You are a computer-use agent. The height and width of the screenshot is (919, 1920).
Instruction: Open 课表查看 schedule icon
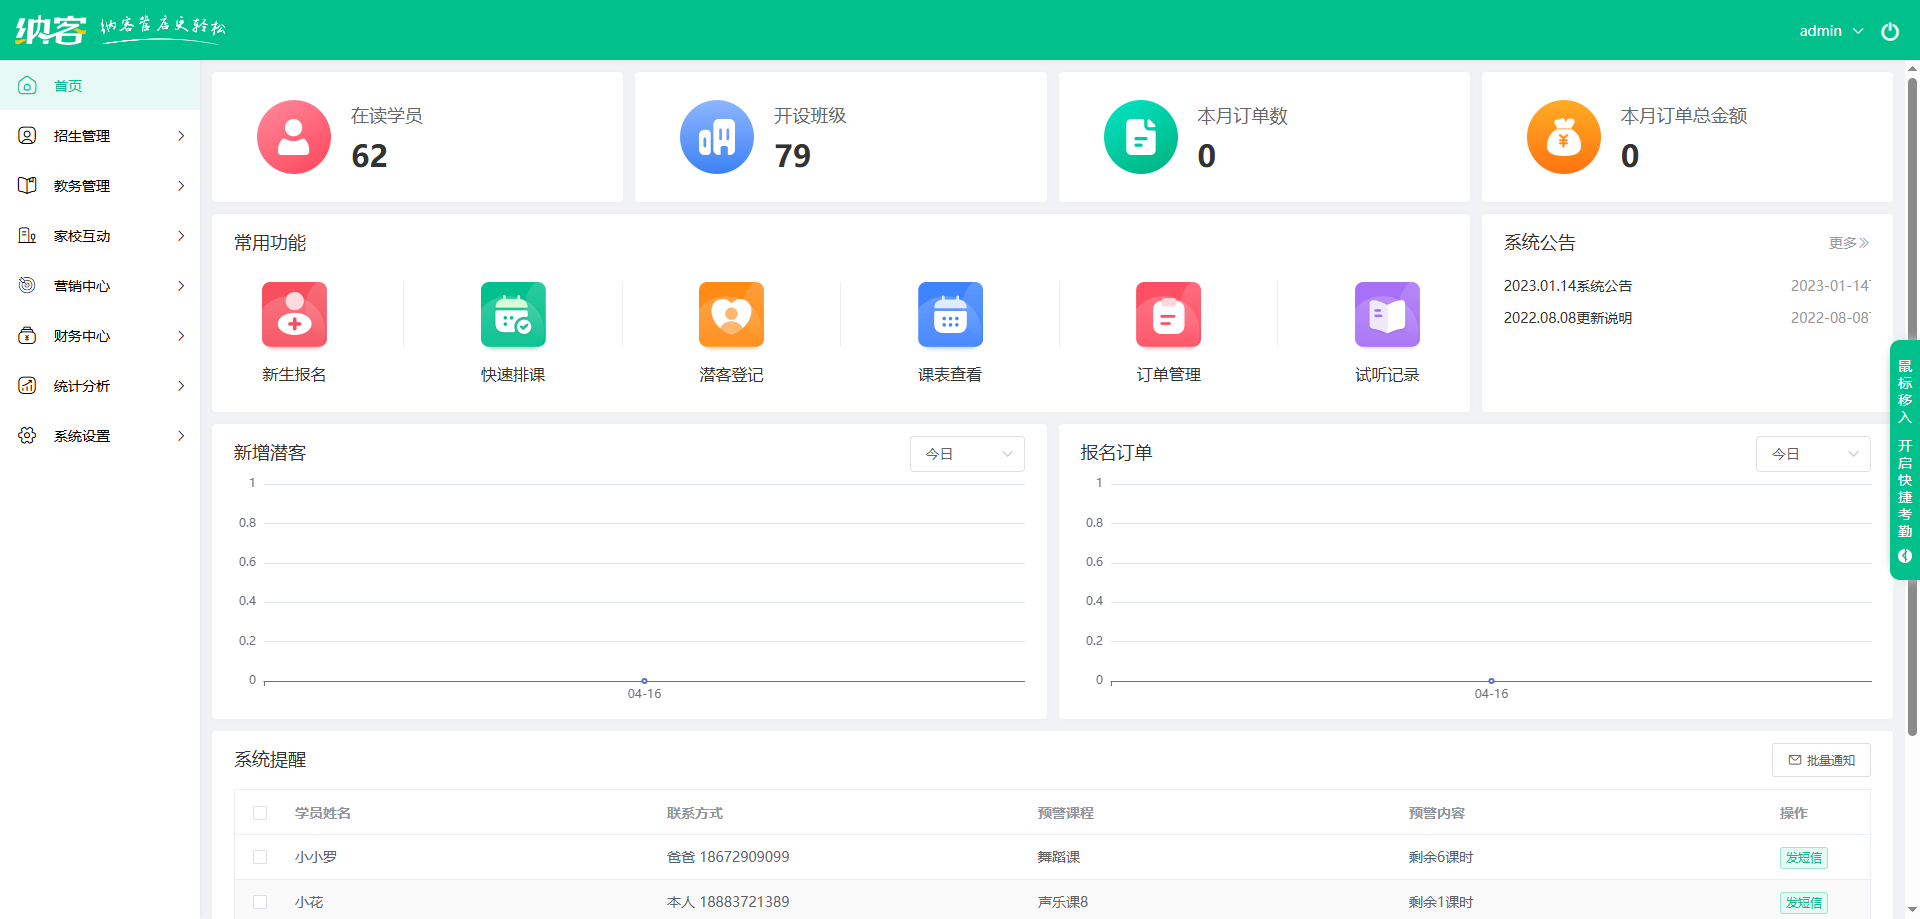pos(950,315)
